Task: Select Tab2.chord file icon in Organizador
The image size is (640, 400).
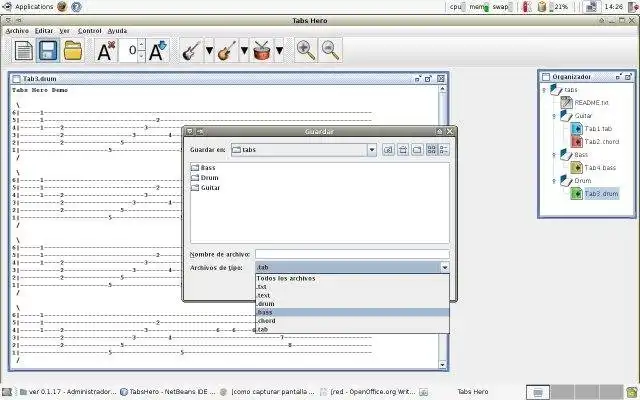Action: pos(576,142)
